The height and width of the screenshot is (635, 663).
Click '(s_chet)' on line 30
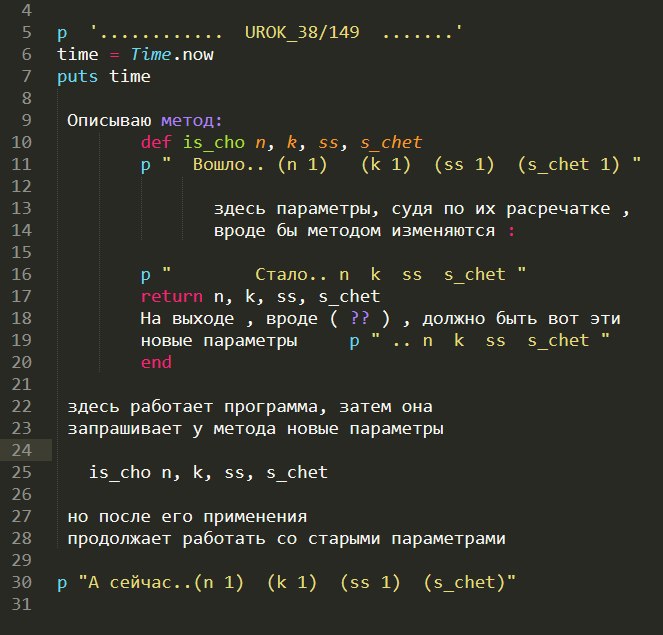[x=465, y=583]
